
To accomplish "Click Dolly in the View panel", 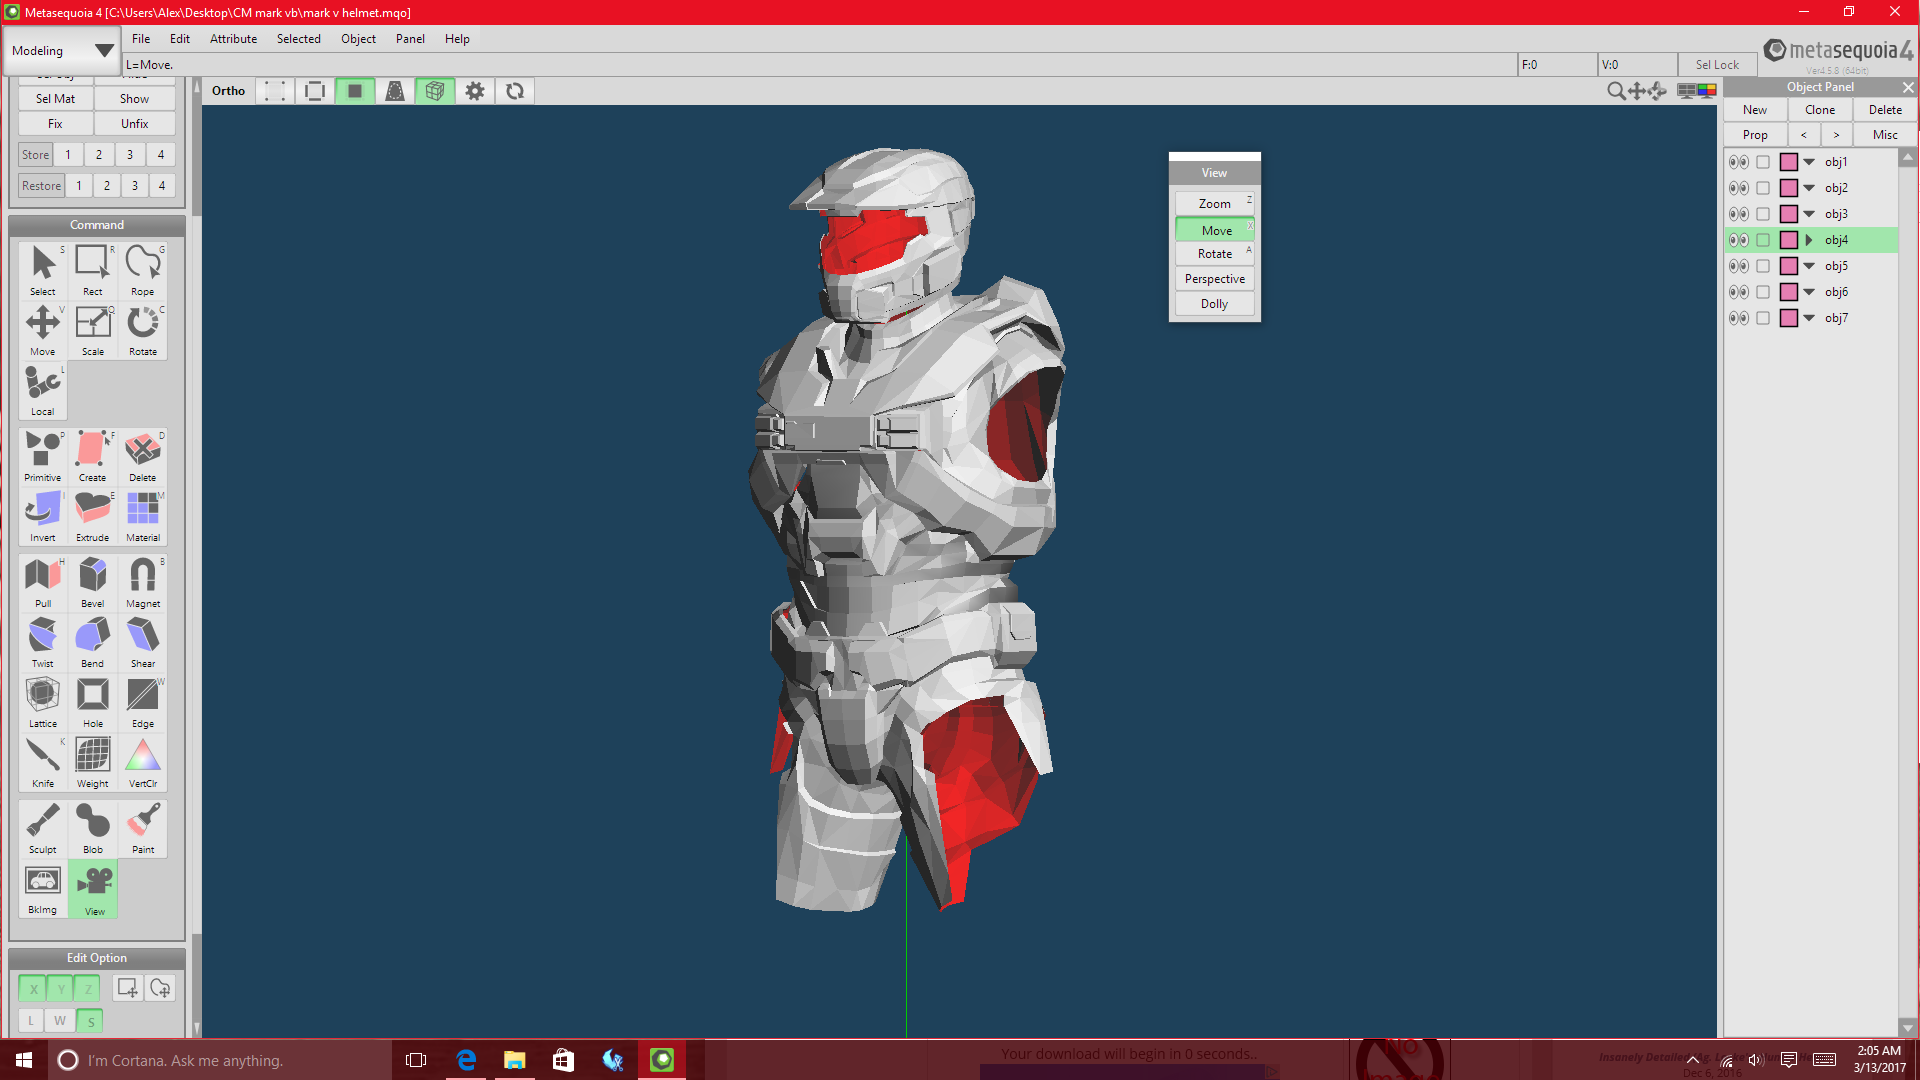I will 1215,304.
